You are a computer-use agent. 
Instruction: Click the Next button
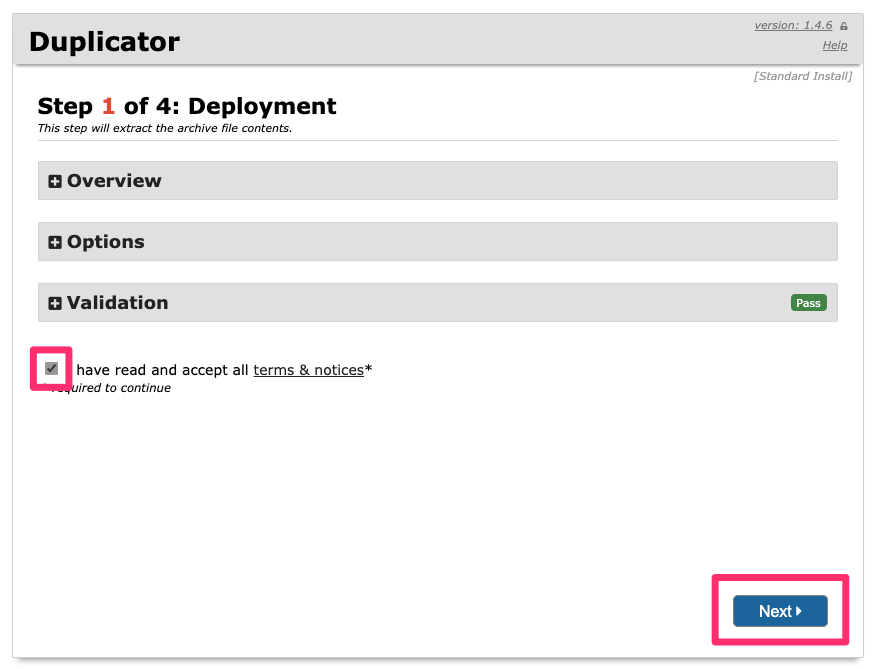(780, 611)
